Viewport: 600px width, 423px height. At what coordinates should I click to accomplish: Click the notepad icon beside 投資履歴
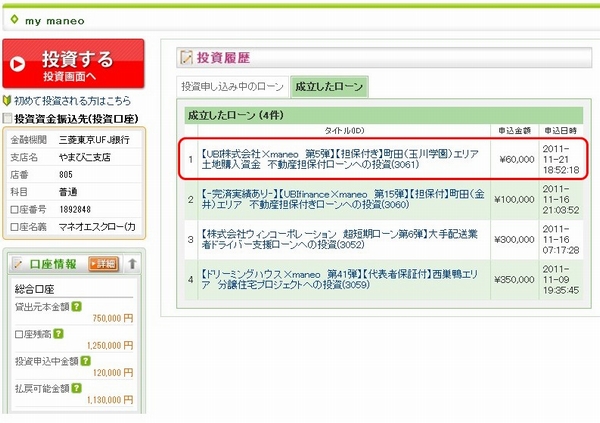click(x=186, y=57)
